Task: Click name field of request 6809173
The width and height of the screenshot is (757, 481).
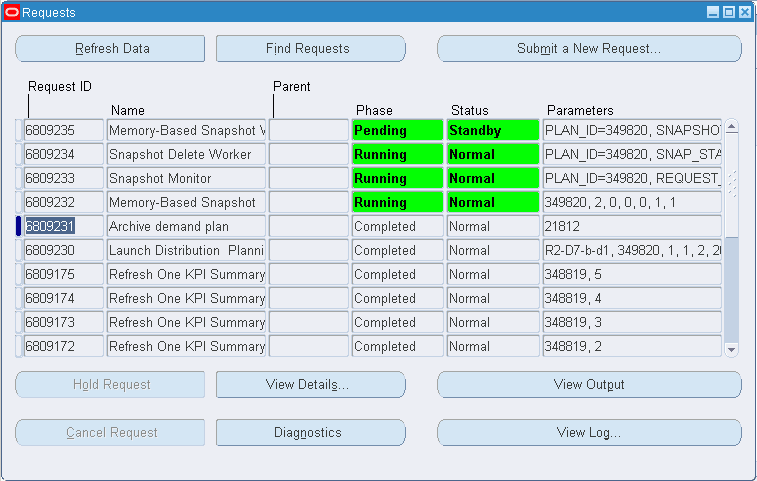Action: coord(186,322)
